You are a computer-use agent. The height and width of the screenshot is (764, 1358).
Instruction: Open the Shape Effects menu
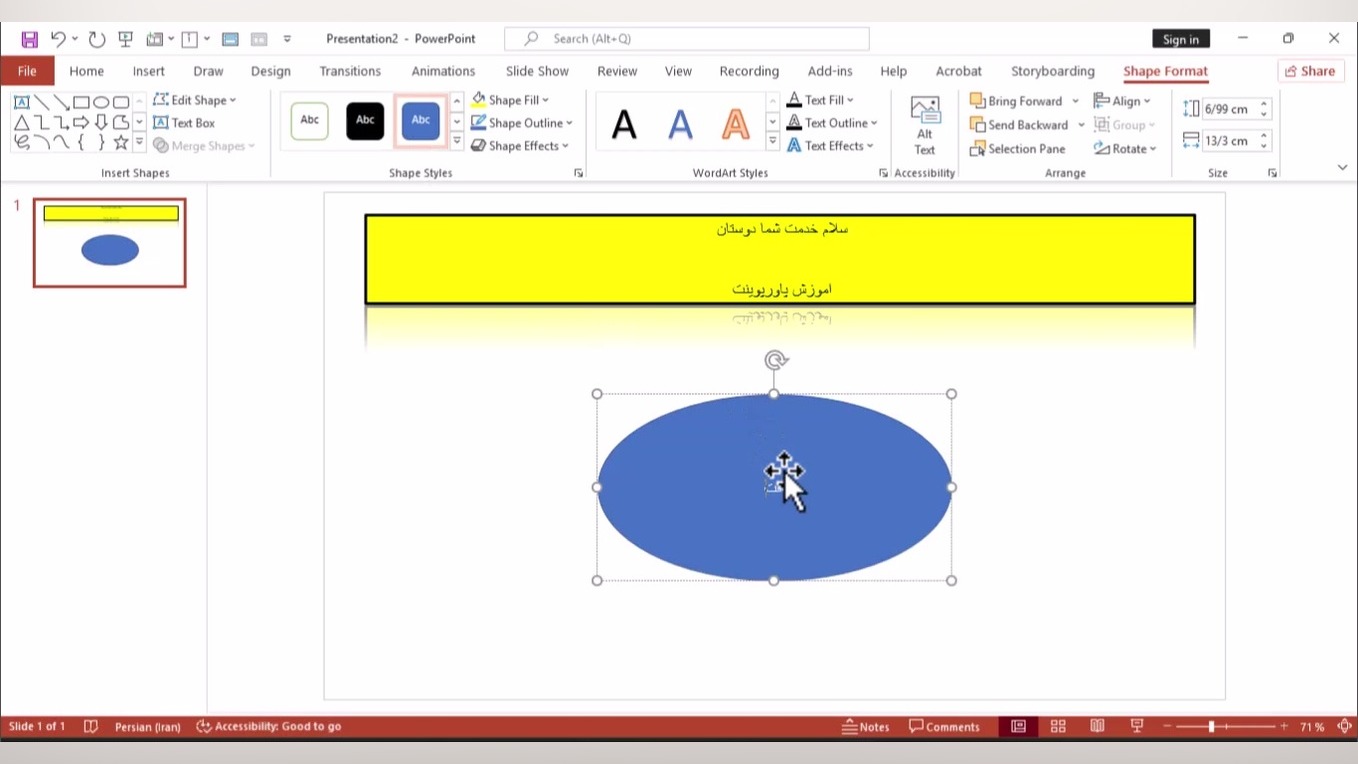(x=519, y=146)
